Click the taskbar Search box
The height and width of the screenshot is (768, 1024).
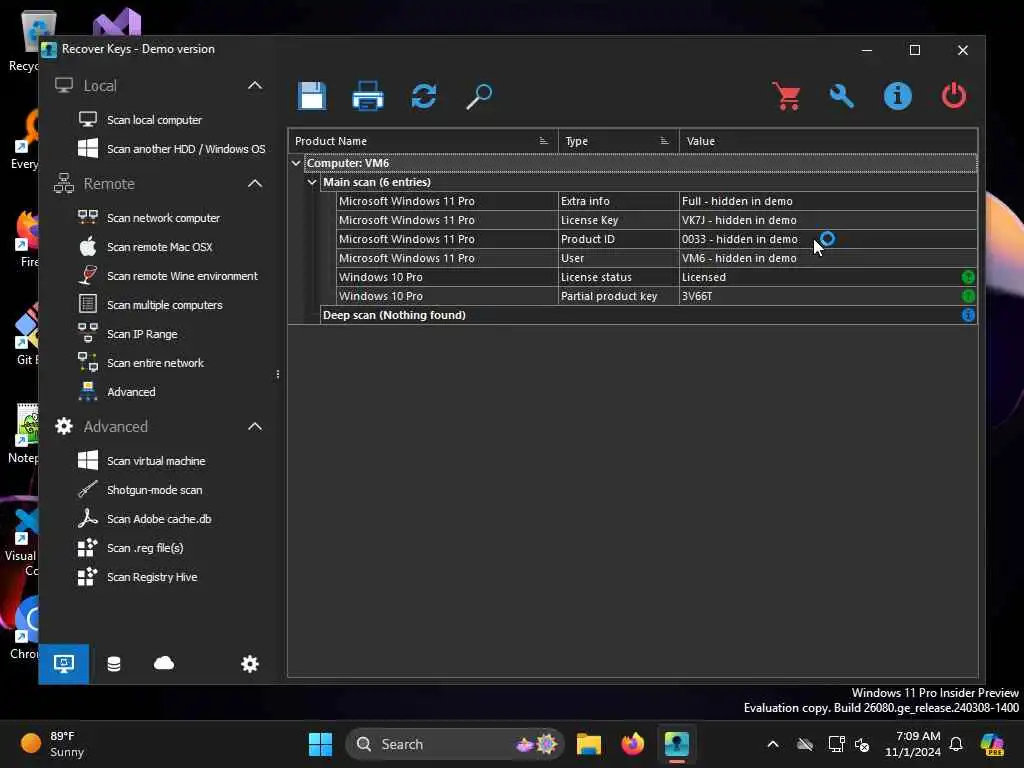point(455,744)
